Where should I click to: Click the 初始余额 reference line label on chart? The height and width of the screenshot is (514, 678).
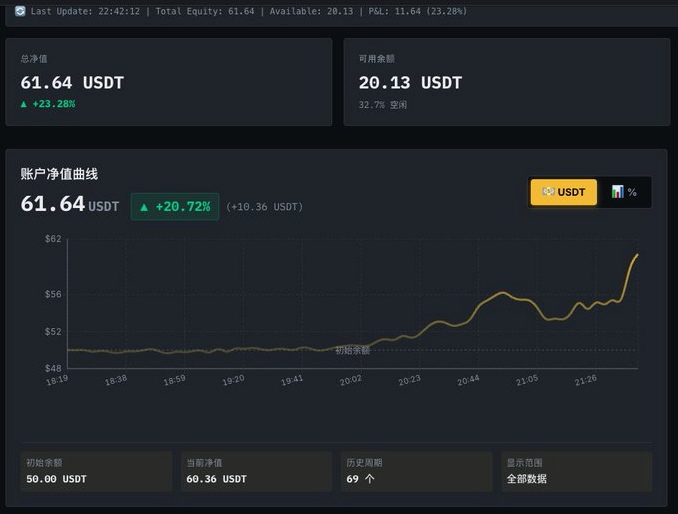tap(352, 350)
